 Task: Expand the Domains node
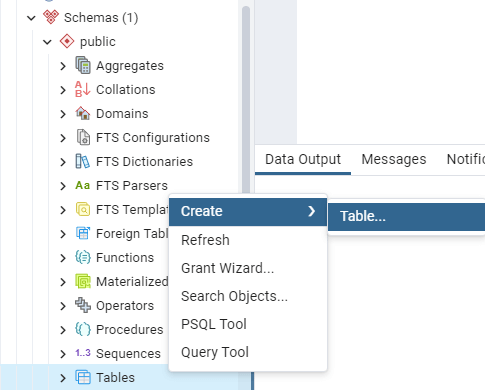63,114
